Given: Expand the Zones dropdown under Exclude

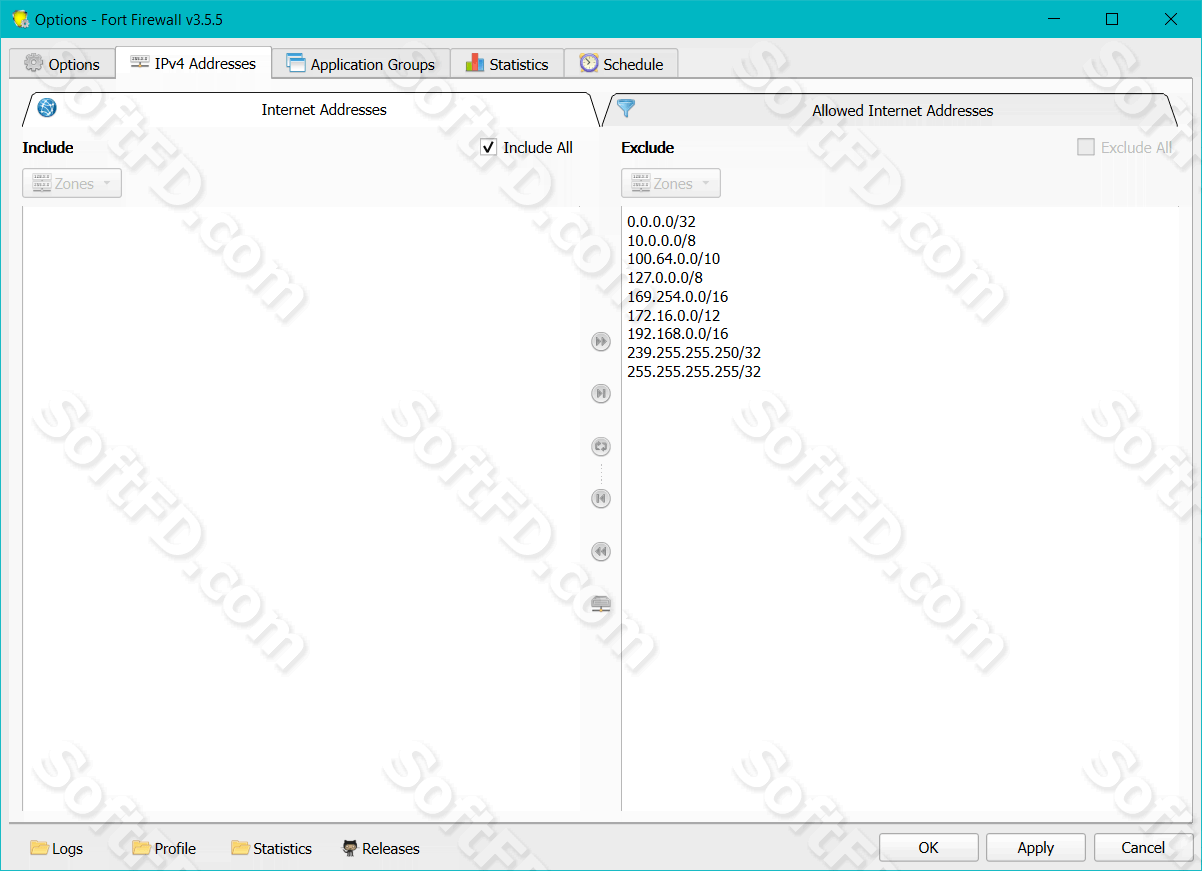Looking at the screenshot, I should pos(671,184).
